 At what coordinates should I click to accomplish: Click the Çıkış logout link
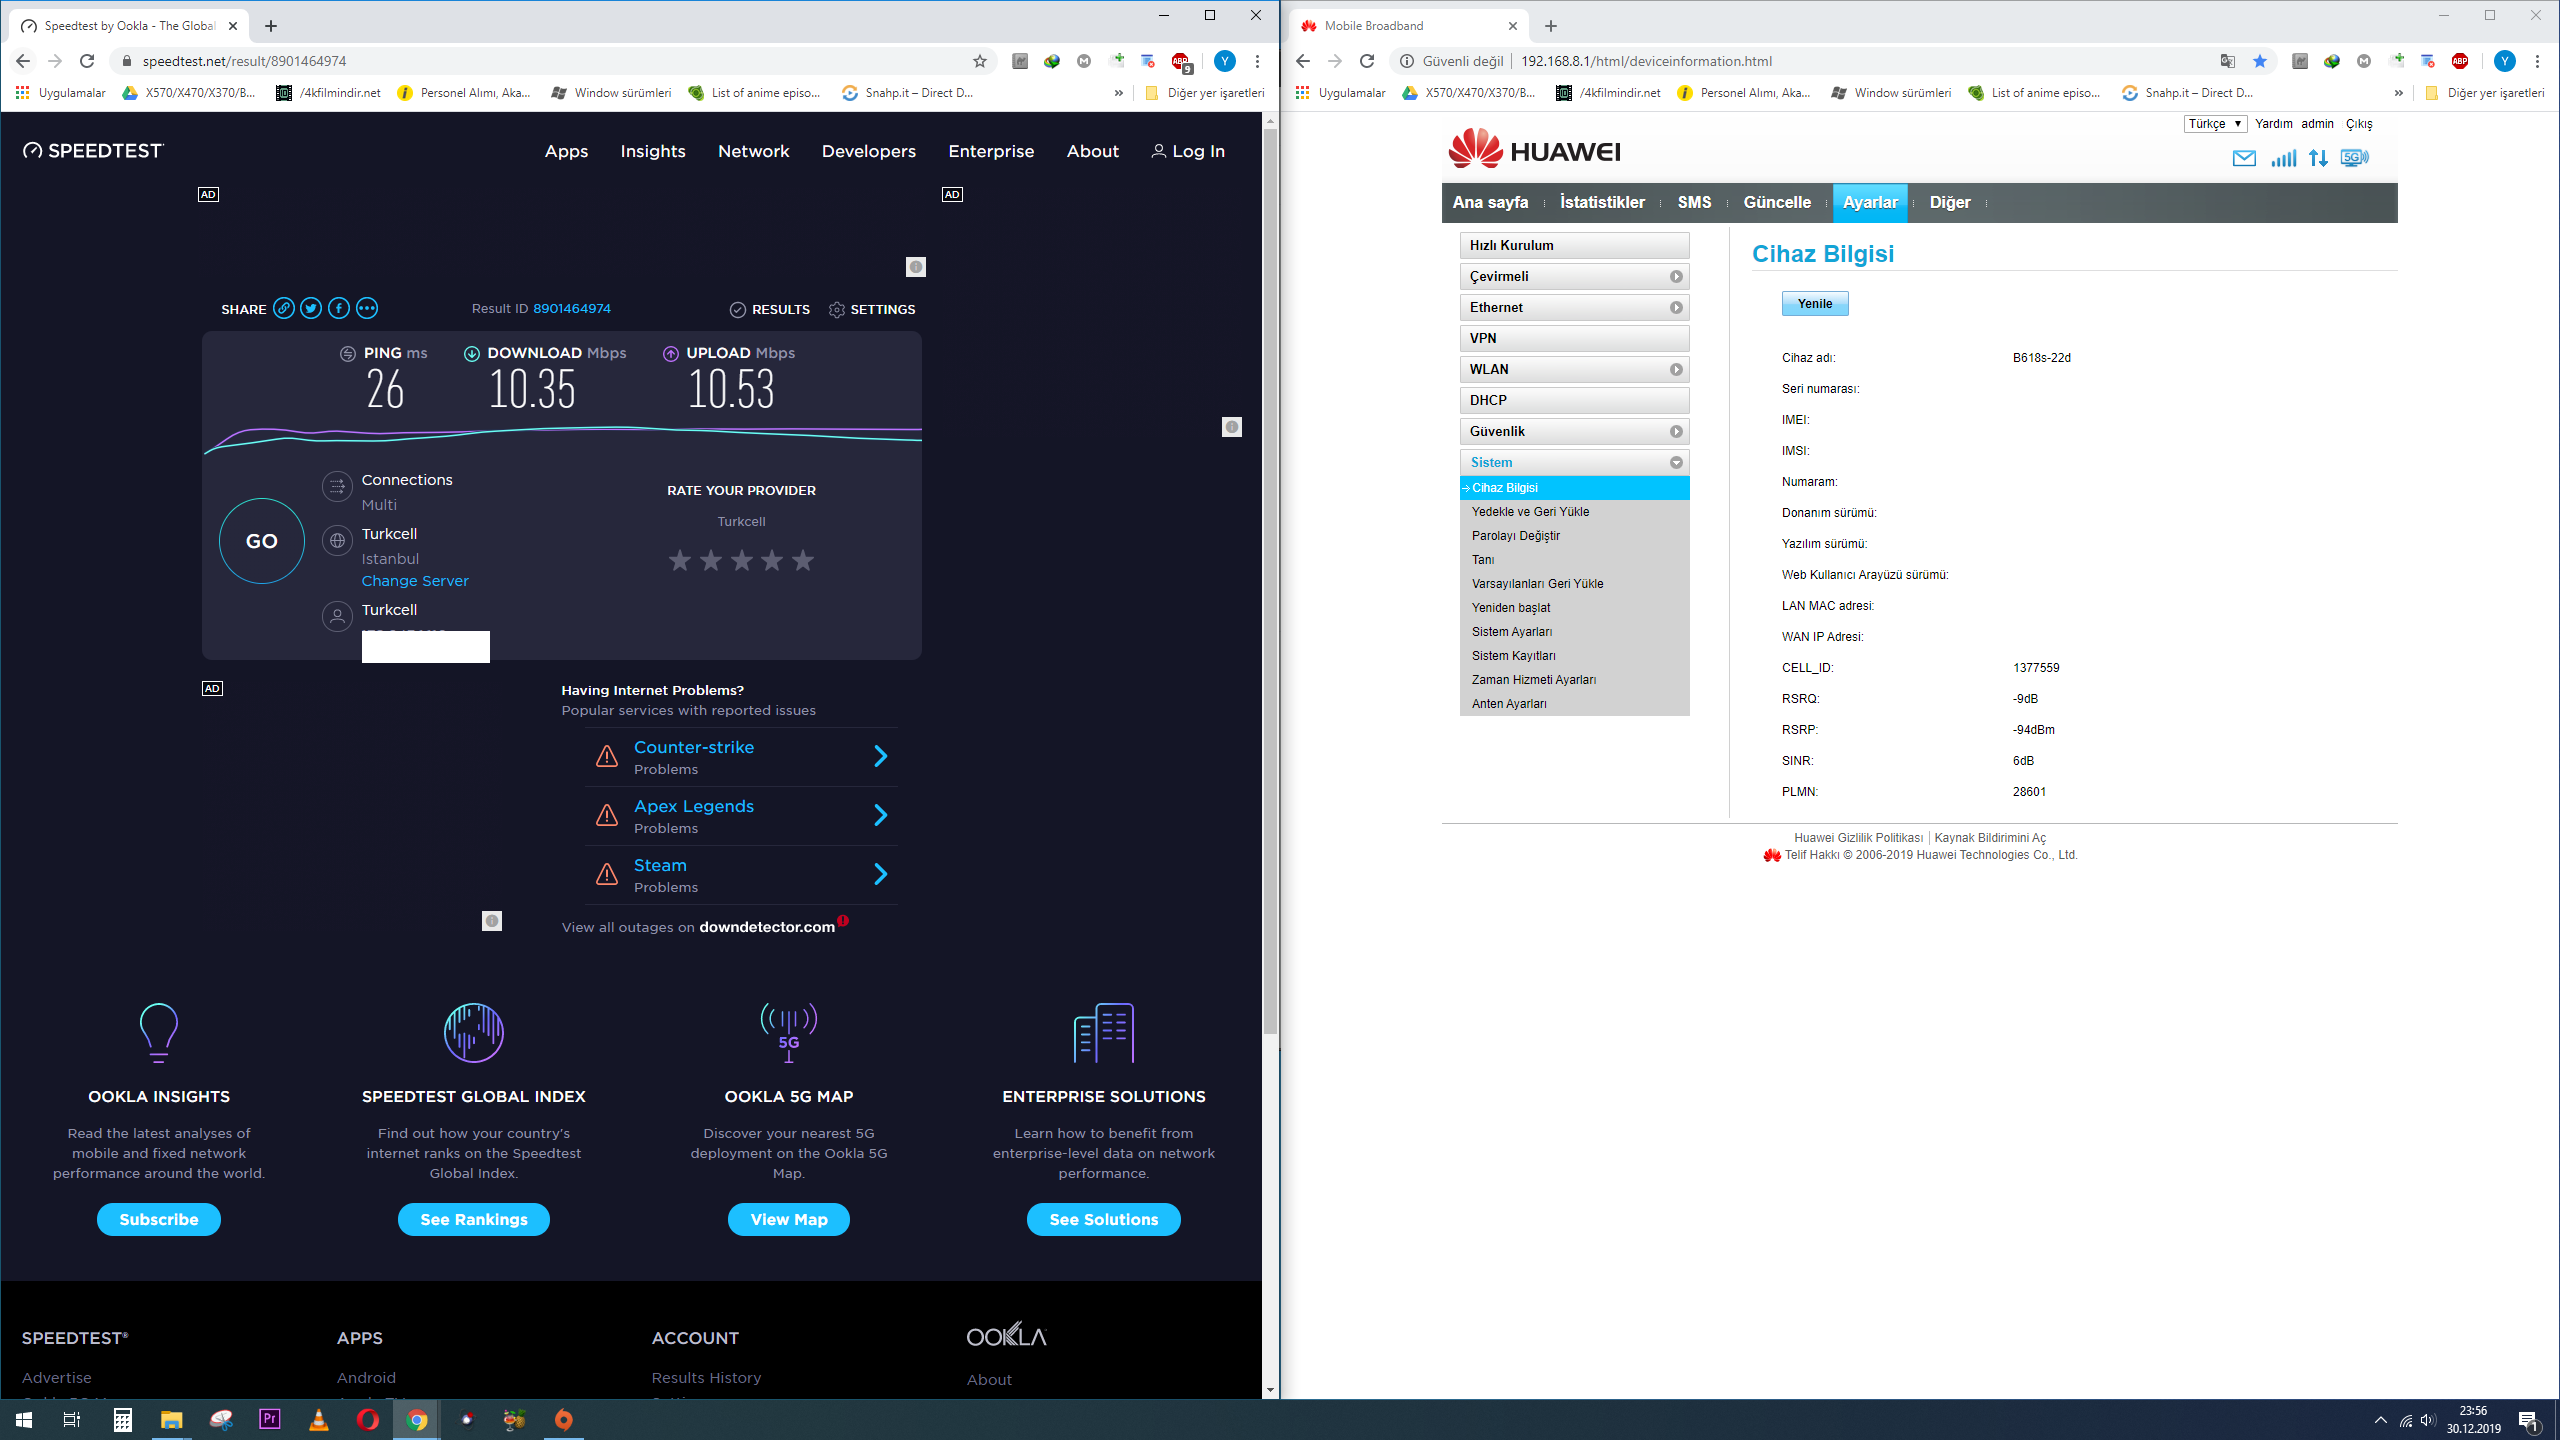2359,124
